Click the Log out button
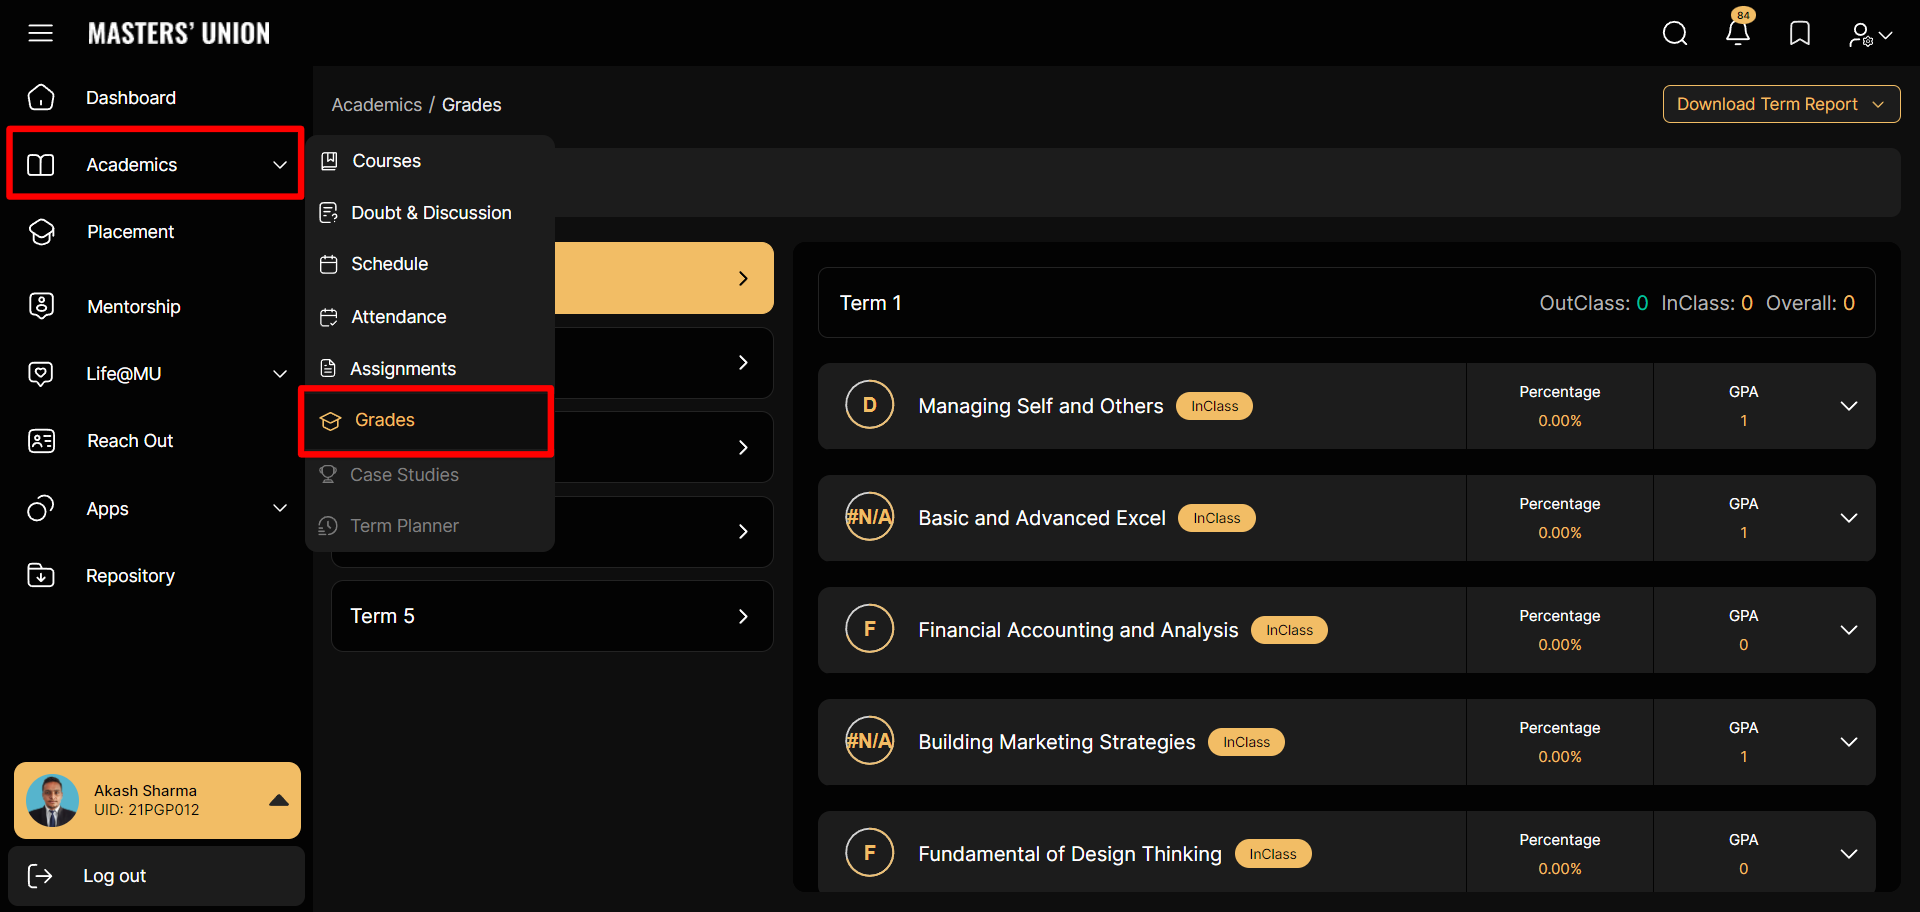Image resolution: width=1920 pixels, height=912 pixels. 114,876
